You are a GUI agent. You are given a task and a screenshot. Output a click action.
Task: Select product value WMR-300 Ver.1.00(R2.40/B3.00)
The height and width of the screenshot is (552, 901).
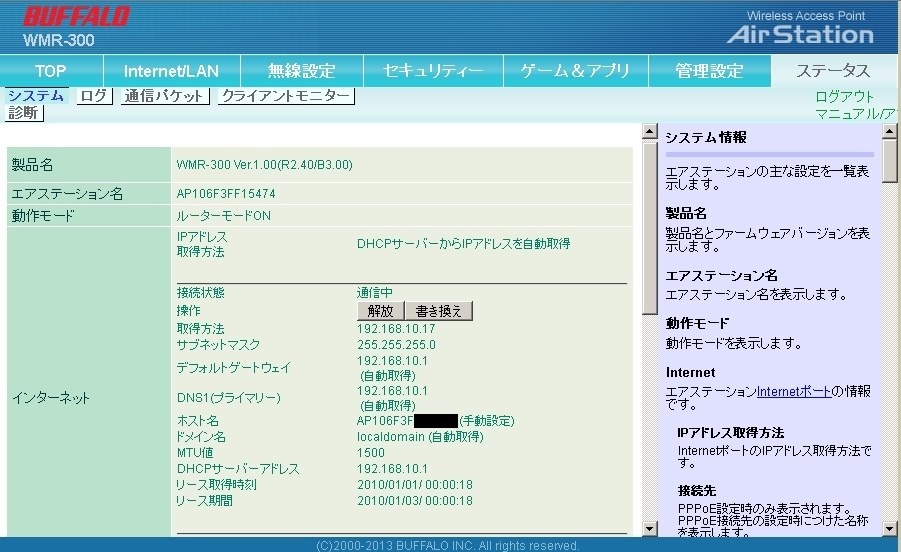tap(264, 165)
